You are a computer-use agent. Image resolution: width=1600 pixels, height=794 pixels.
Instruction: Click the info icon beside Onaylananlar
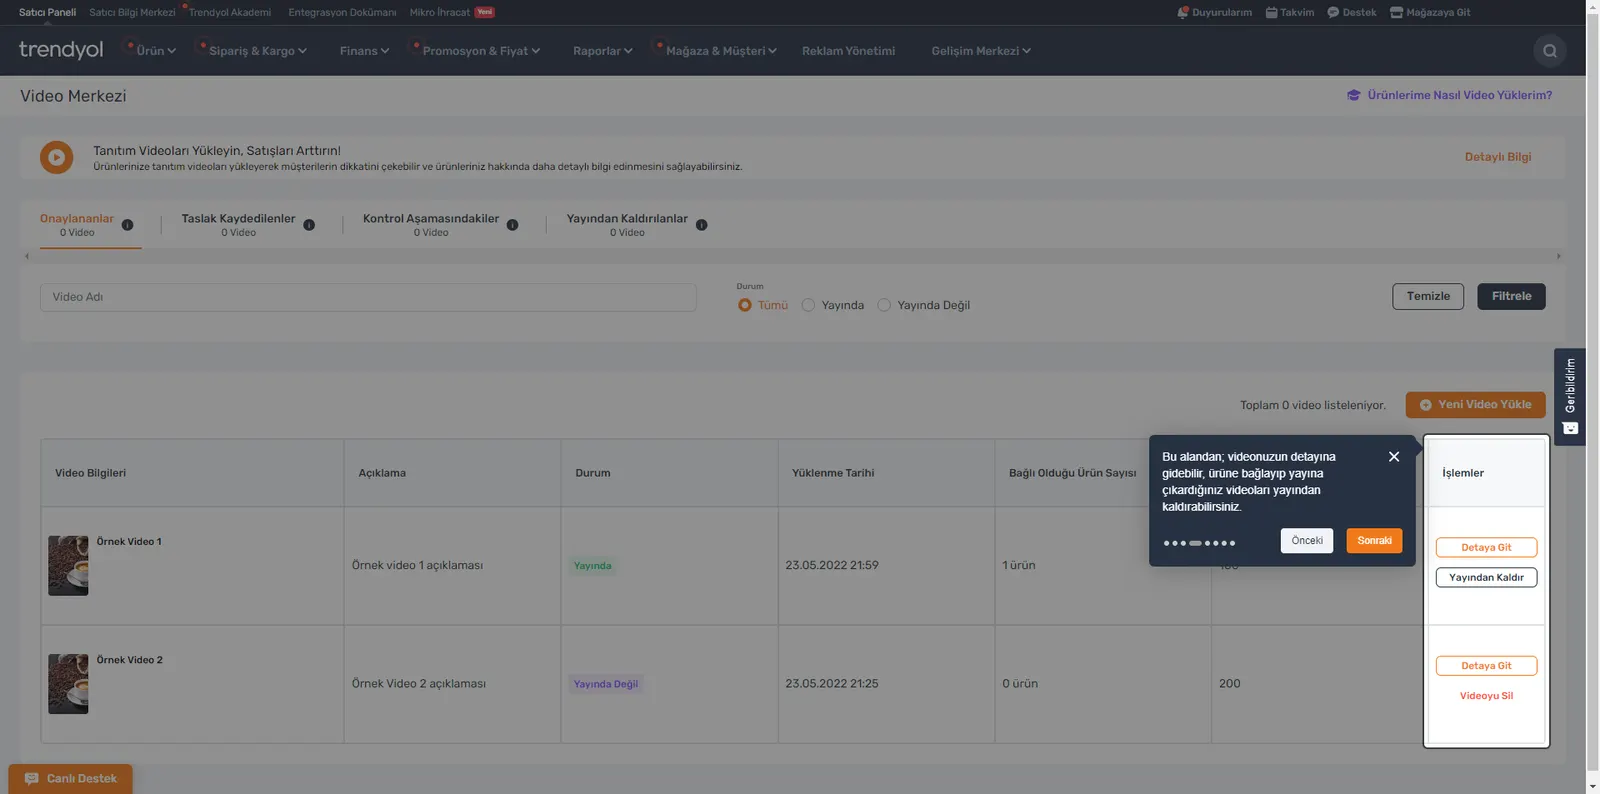(127, 225)
